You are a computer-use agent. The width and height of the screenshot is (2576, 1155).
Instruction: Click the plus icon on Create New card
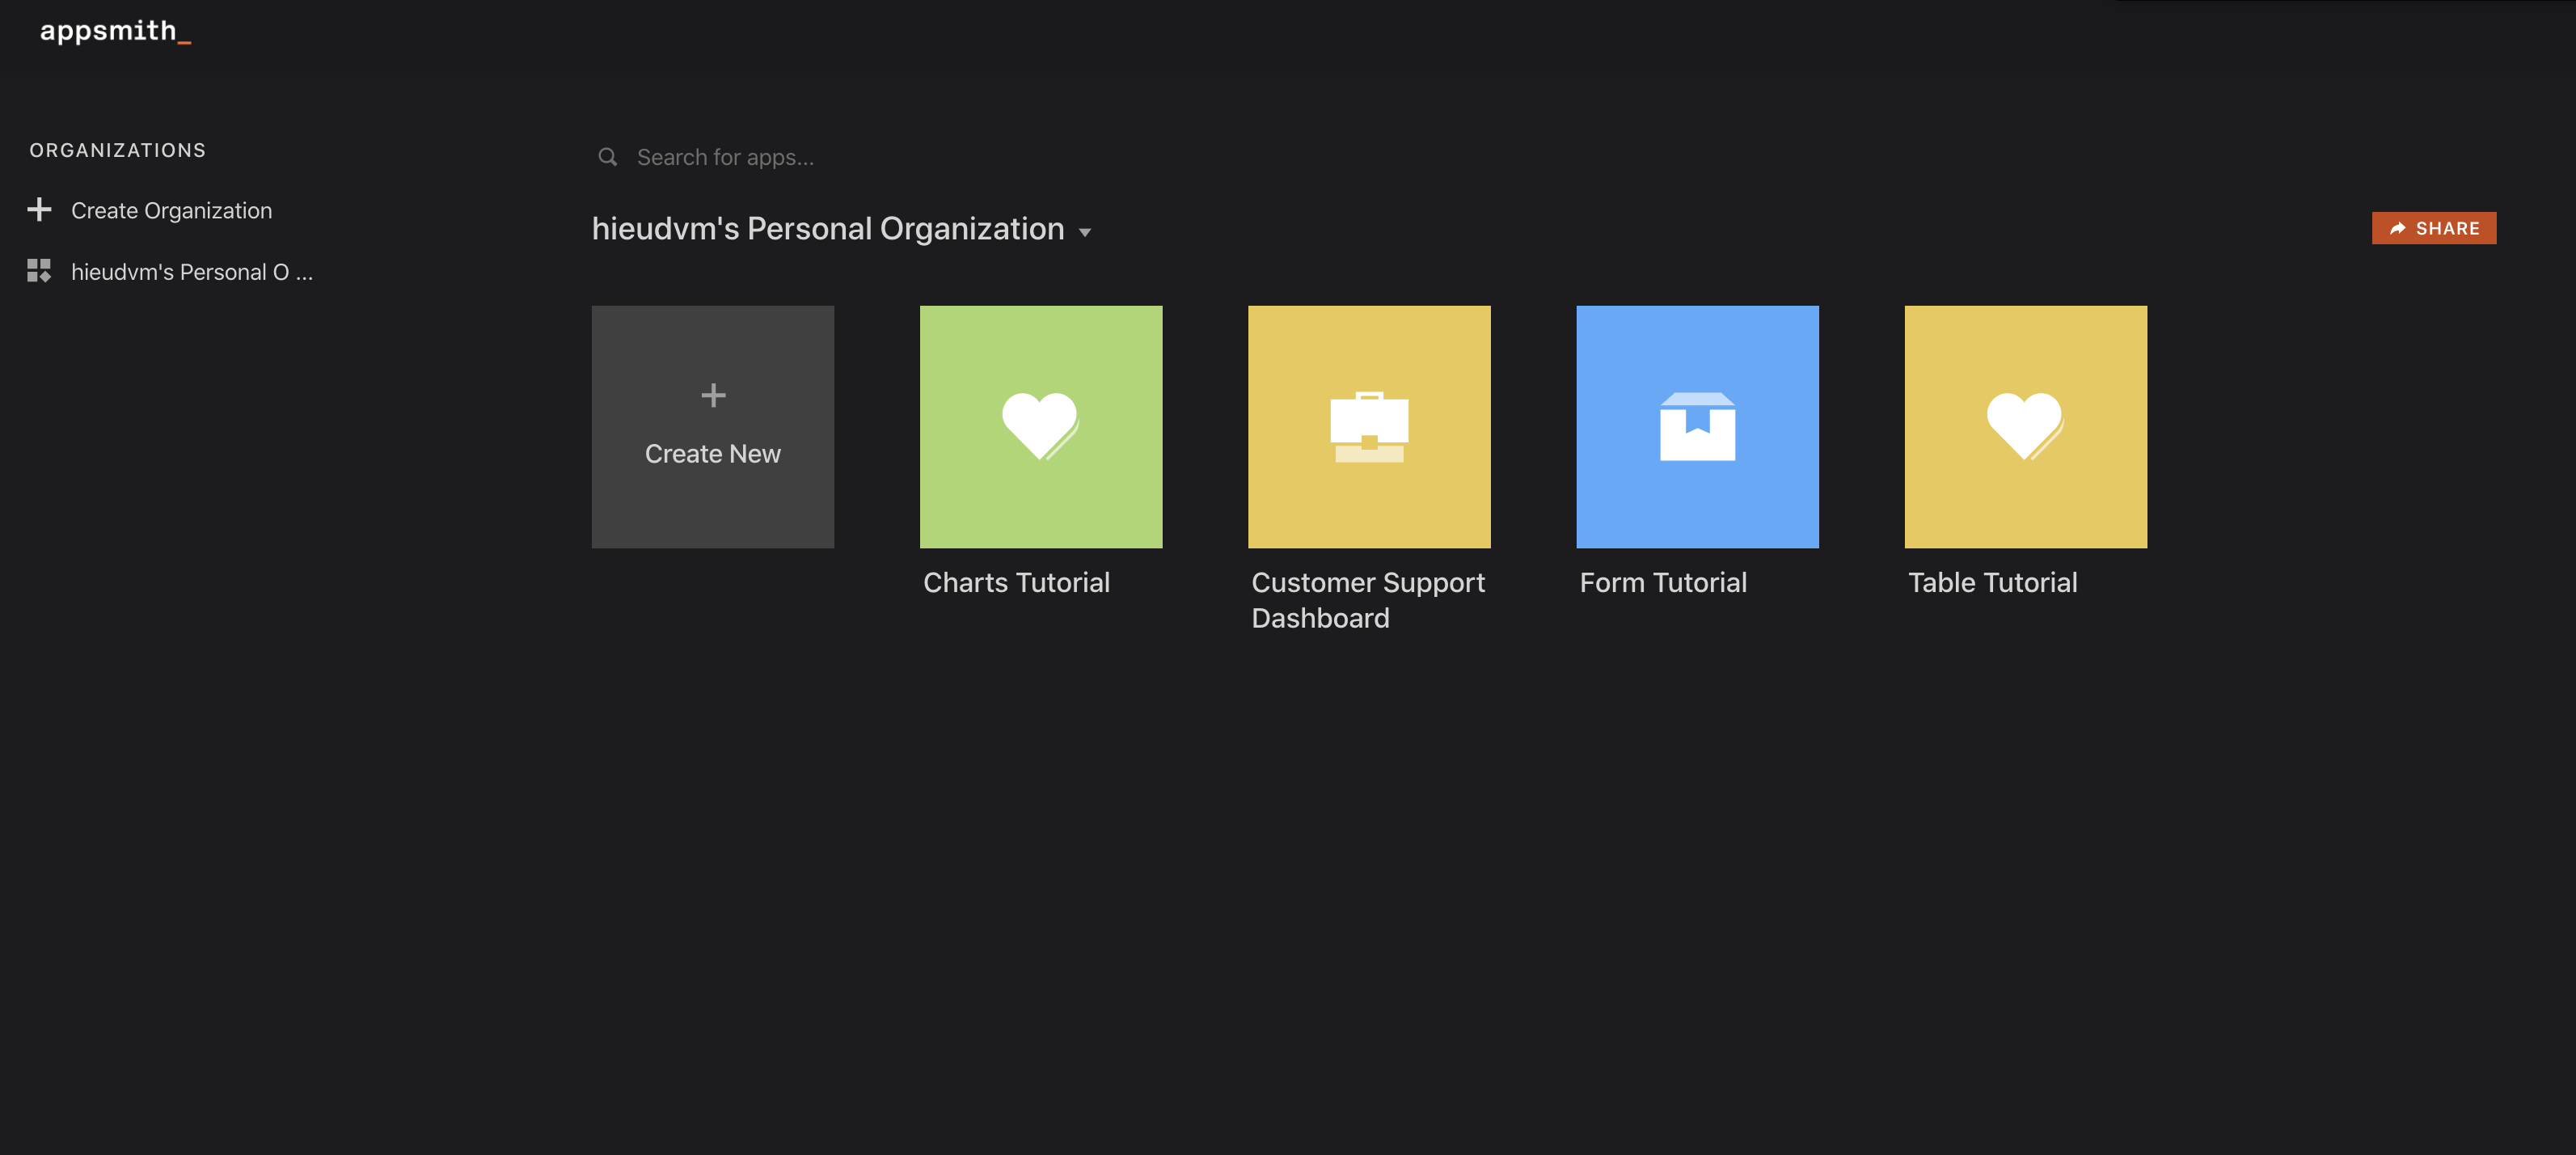[x=713, y=395]
